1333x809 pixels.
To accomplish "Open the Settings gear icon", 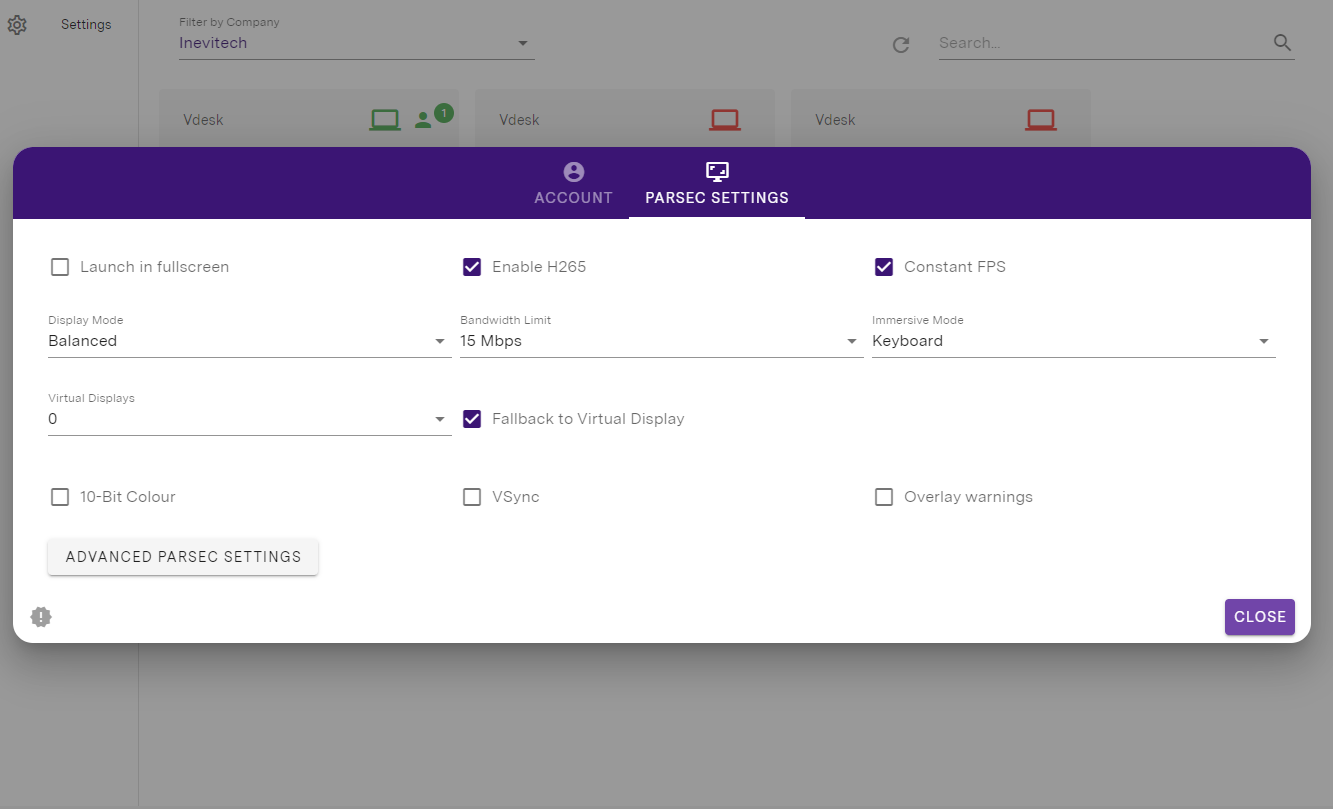I will [17, 25].
